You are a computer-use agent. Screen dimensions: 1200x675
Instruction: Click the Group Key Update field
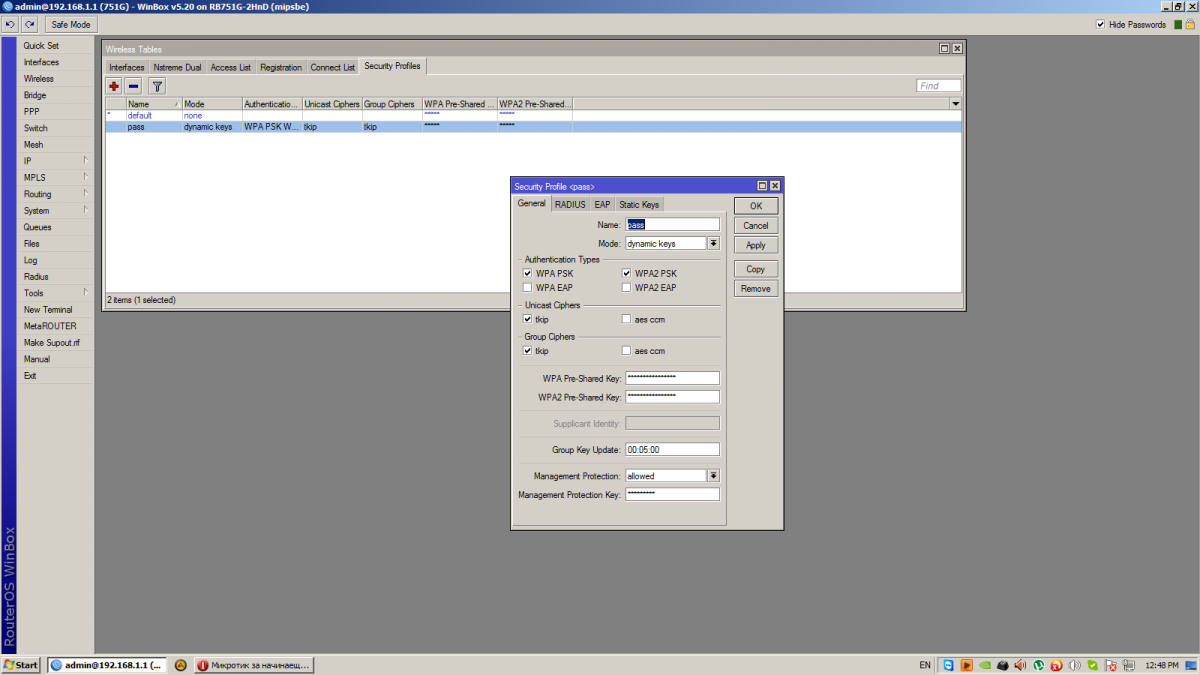[x=672, y=450]
